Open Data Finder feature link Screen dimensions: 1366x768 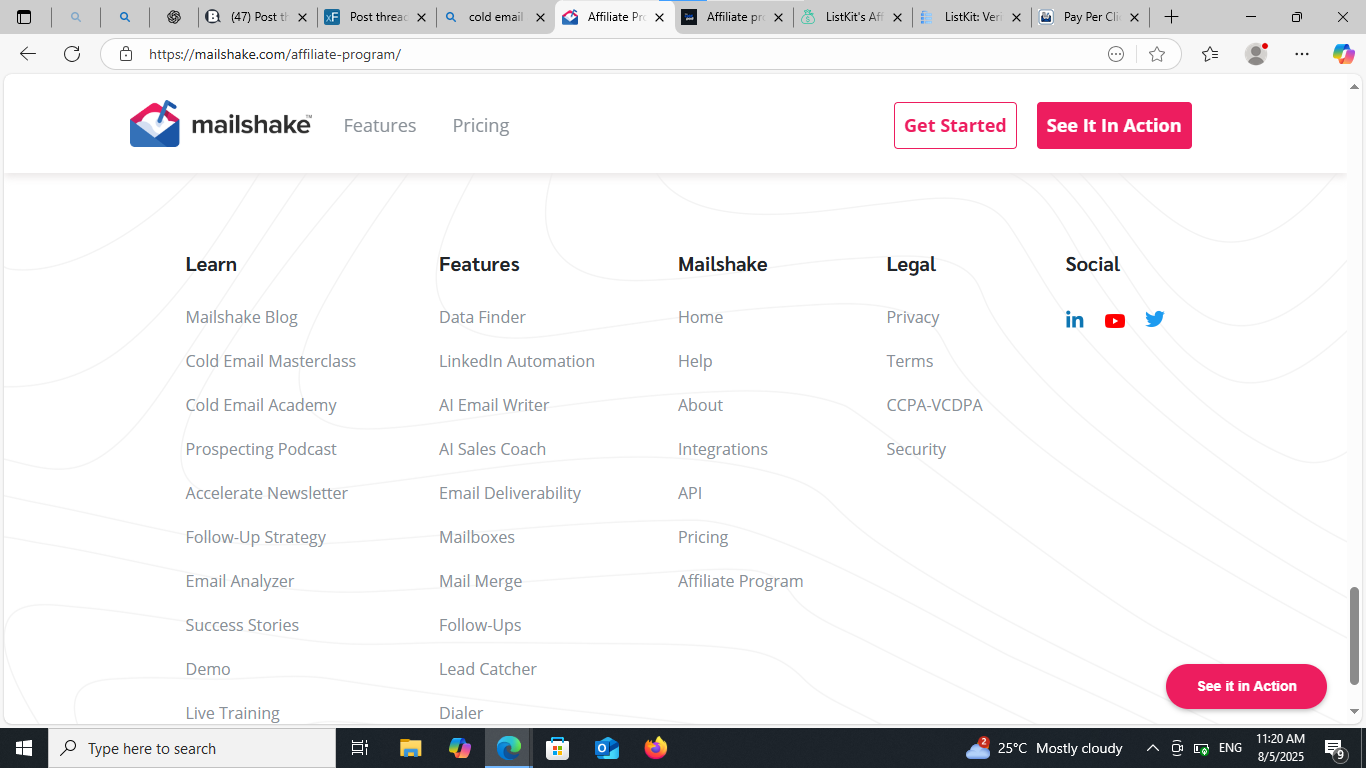(482, 317)
